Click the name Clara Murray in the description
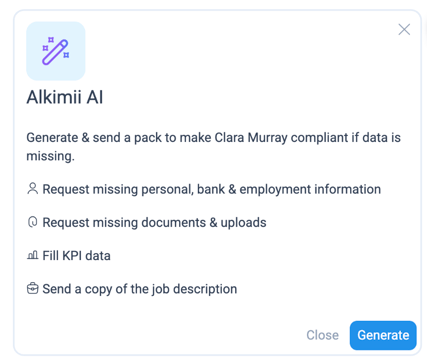The image size is (427, 363). pyautogui.click(x=251, y=138)
